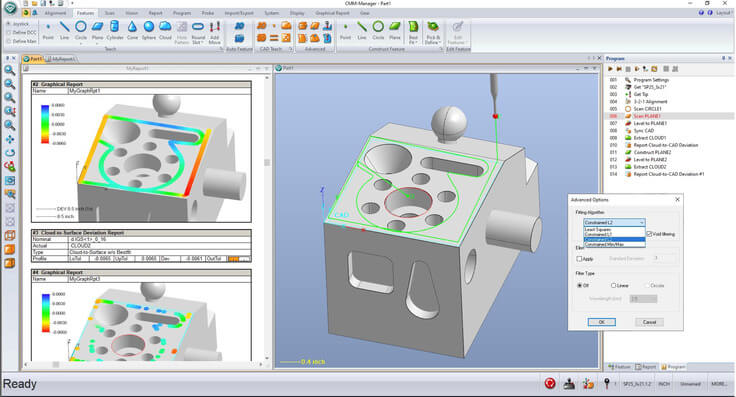736x397 pixels.
Task: Open the Scan ribbon tab
Action: click(109, 13)
